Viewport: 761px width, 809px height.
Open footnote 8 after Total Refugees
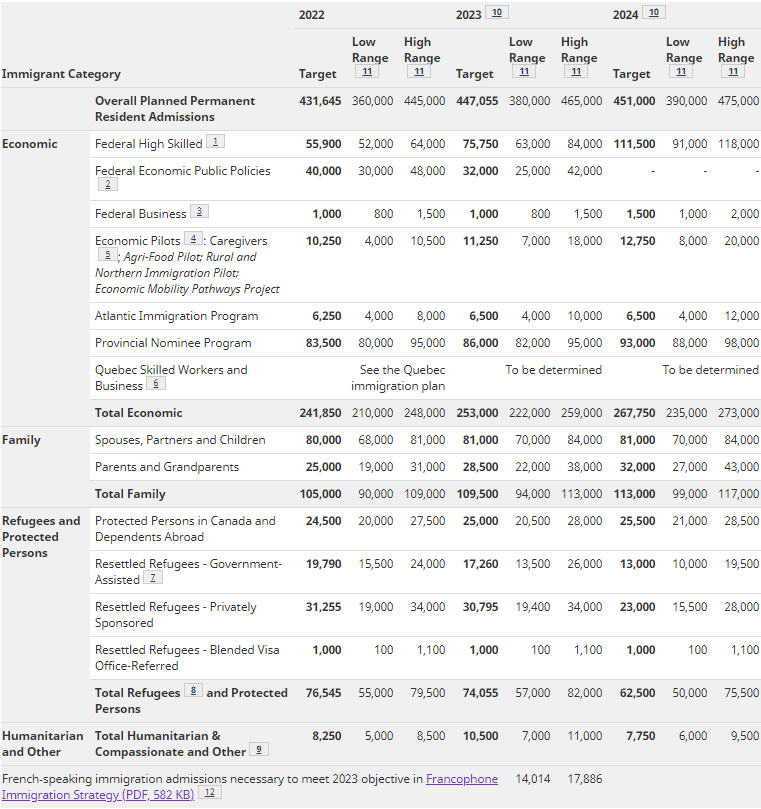coord(193,690)
